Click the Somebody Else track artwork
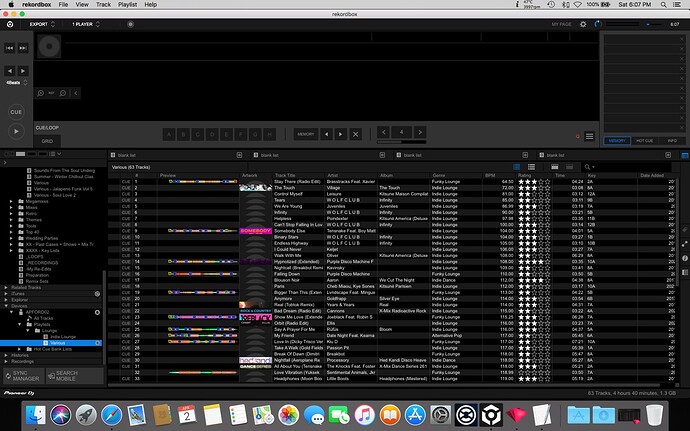This screenshot has width=690, height=431. click(x=256, y=202)
